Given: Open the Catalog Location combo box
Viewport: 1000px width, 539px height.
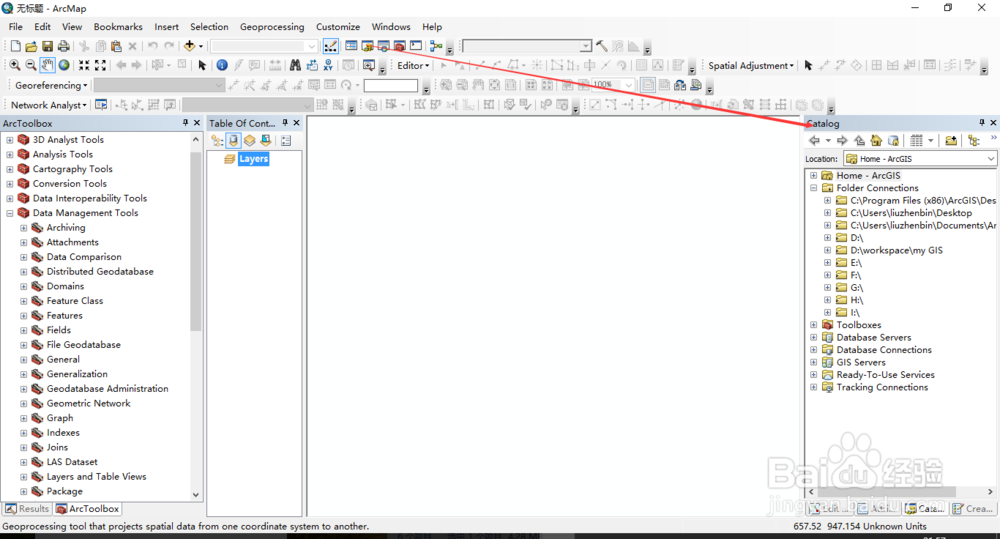Looking at the screenshot, I should [x=920, y=159].
